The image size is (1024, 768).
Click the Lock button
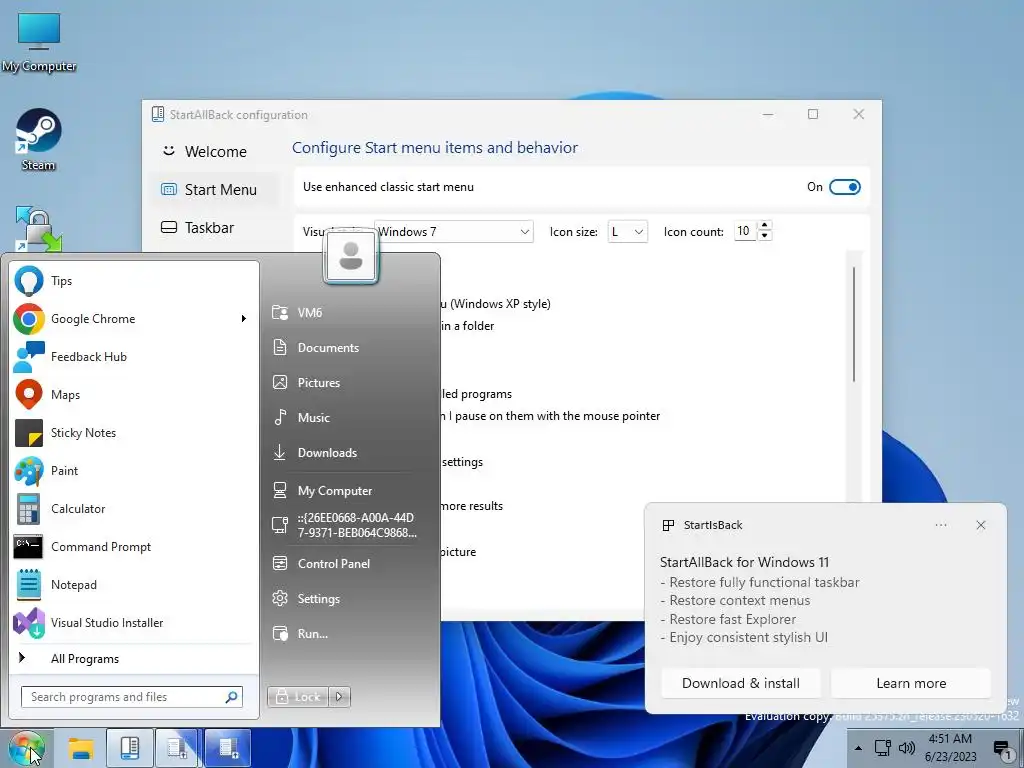298,697
